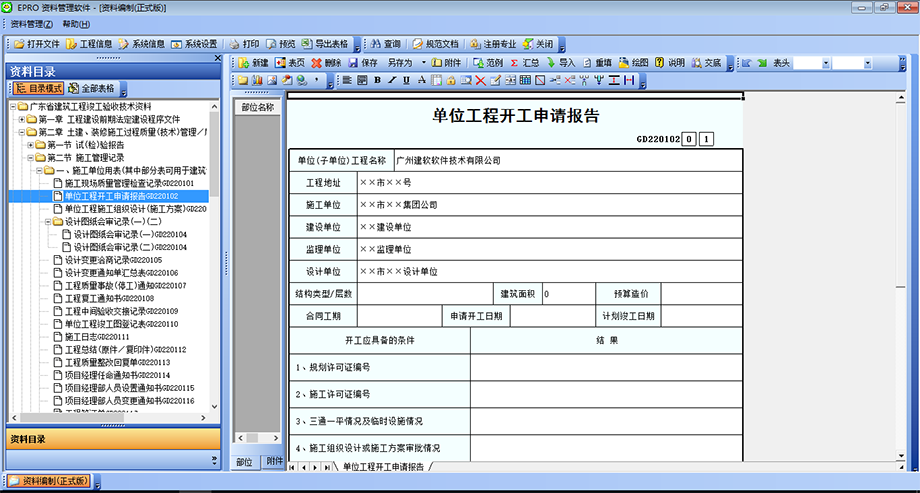The height and width of the screenshot is (493, 920).
Task: Open the 另存为 (Save As) dropdown arrow
Action: [423, 62]
